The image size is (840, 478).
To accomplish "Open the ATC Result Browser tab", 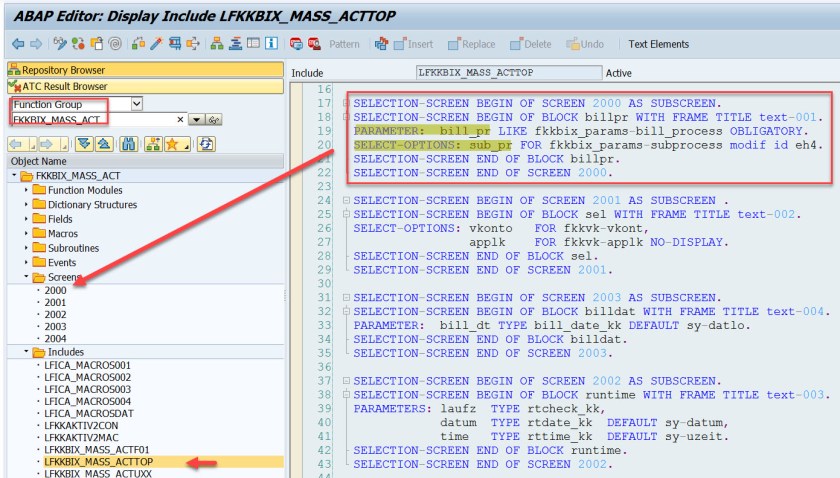I will pos(145,86).
